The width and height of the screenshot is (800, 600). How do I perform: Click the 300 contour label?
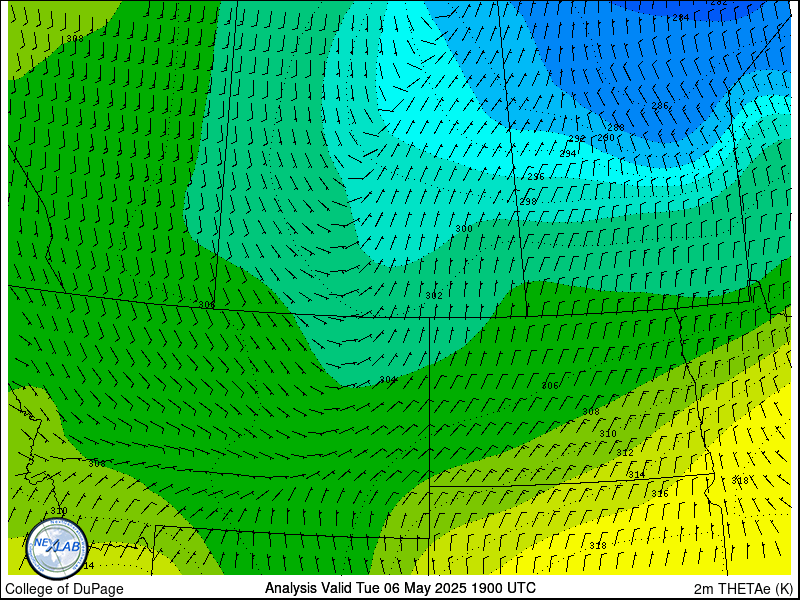click(464, 229)
